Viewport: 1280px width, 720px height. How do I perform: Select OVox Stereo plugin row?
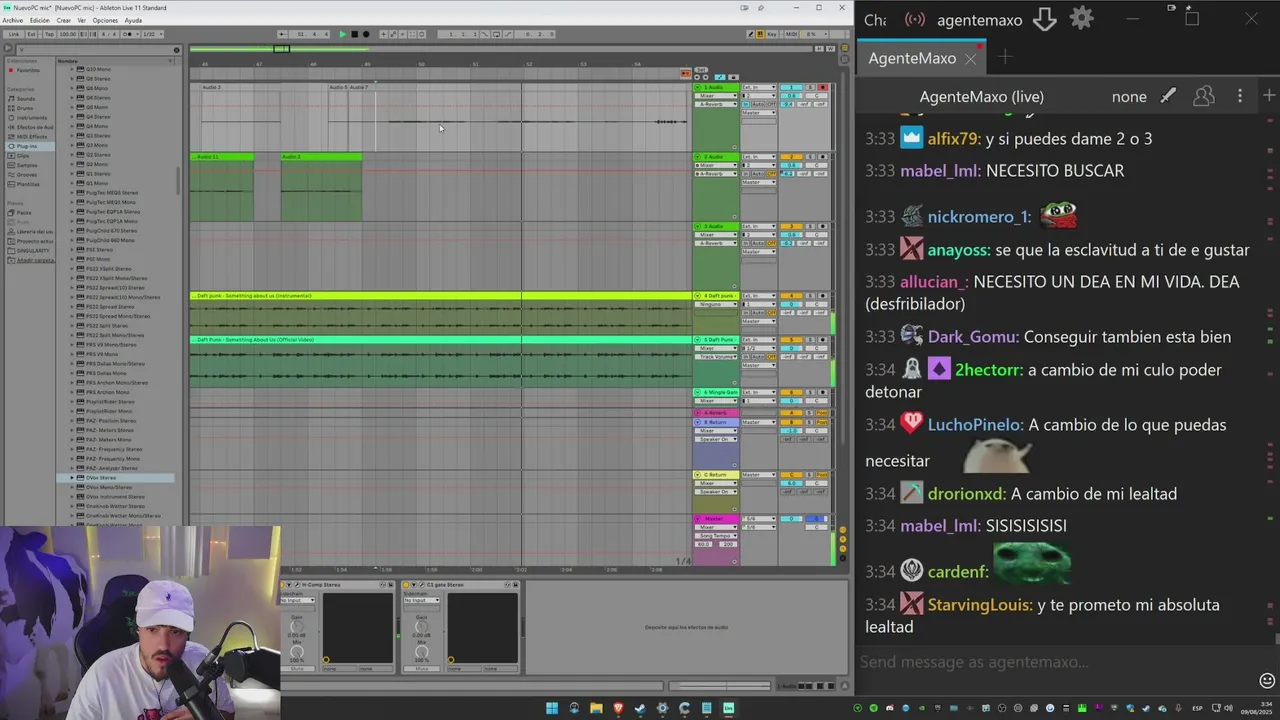click(x=115, y=477)
